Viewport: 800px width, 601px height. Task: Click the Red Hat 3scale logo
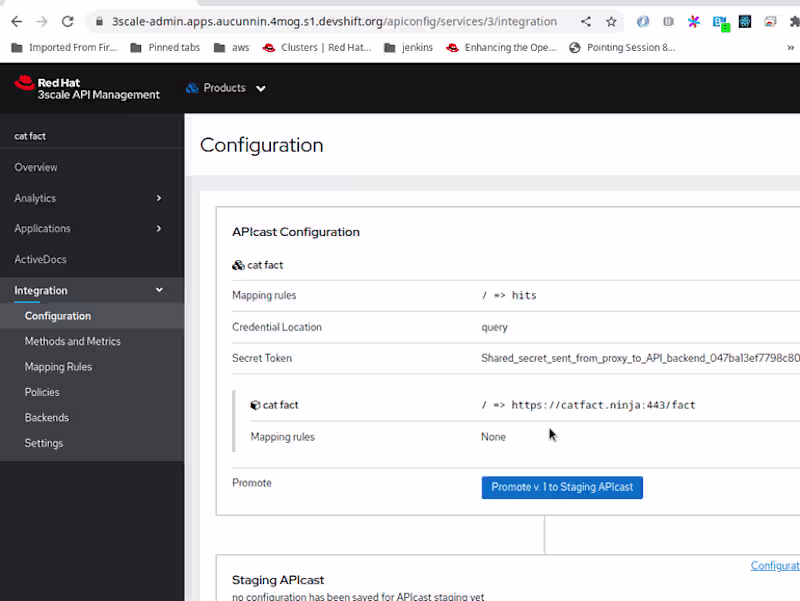87,88
